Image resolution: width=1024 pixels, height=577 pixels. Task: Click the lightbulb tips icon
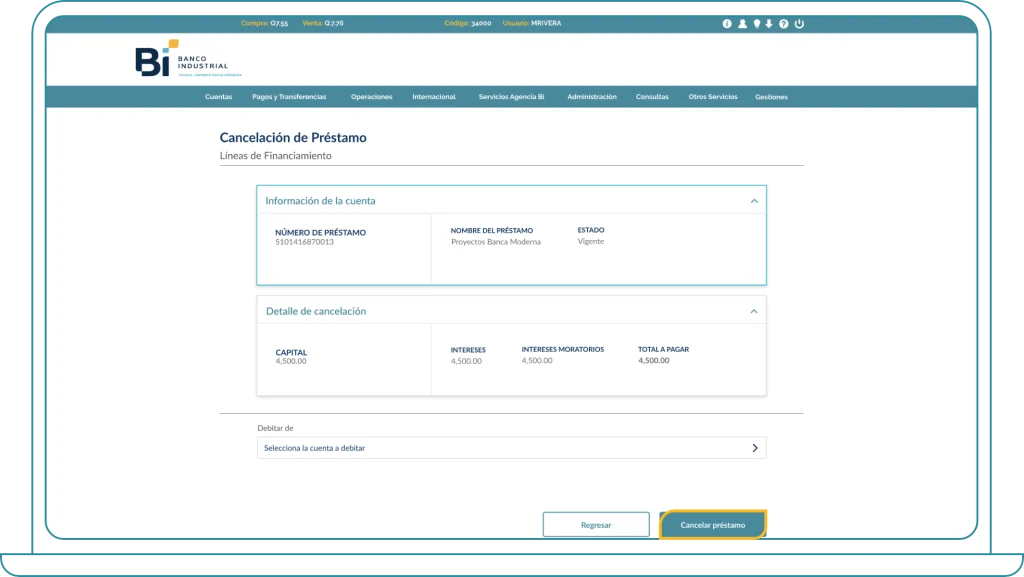(756, 24)
